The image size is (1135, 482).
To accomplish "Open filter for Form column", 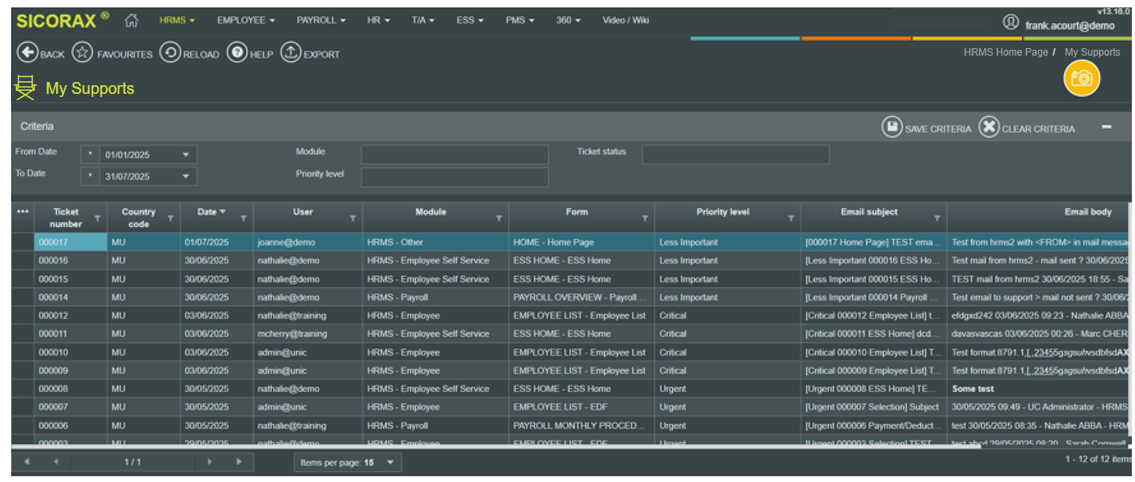I will (645, 218).
